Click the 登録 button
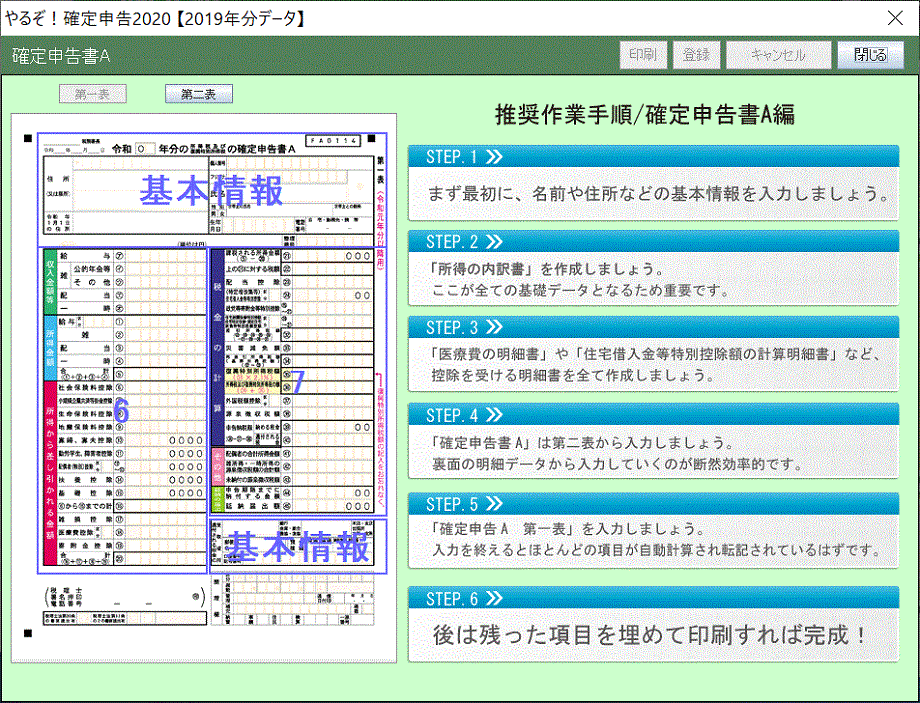920x703 pixels. [x=696, y=55]
